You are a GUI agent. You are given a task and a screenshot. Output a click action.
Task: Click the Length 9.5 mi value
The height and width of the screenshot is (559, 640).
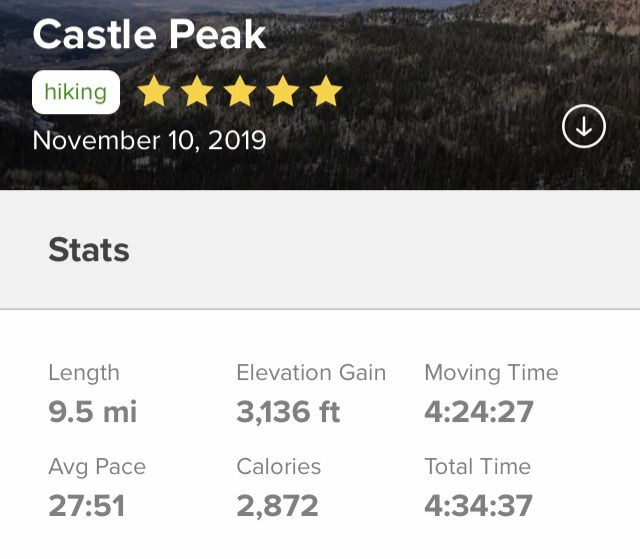pyautogui.click(x=93, y=411)
